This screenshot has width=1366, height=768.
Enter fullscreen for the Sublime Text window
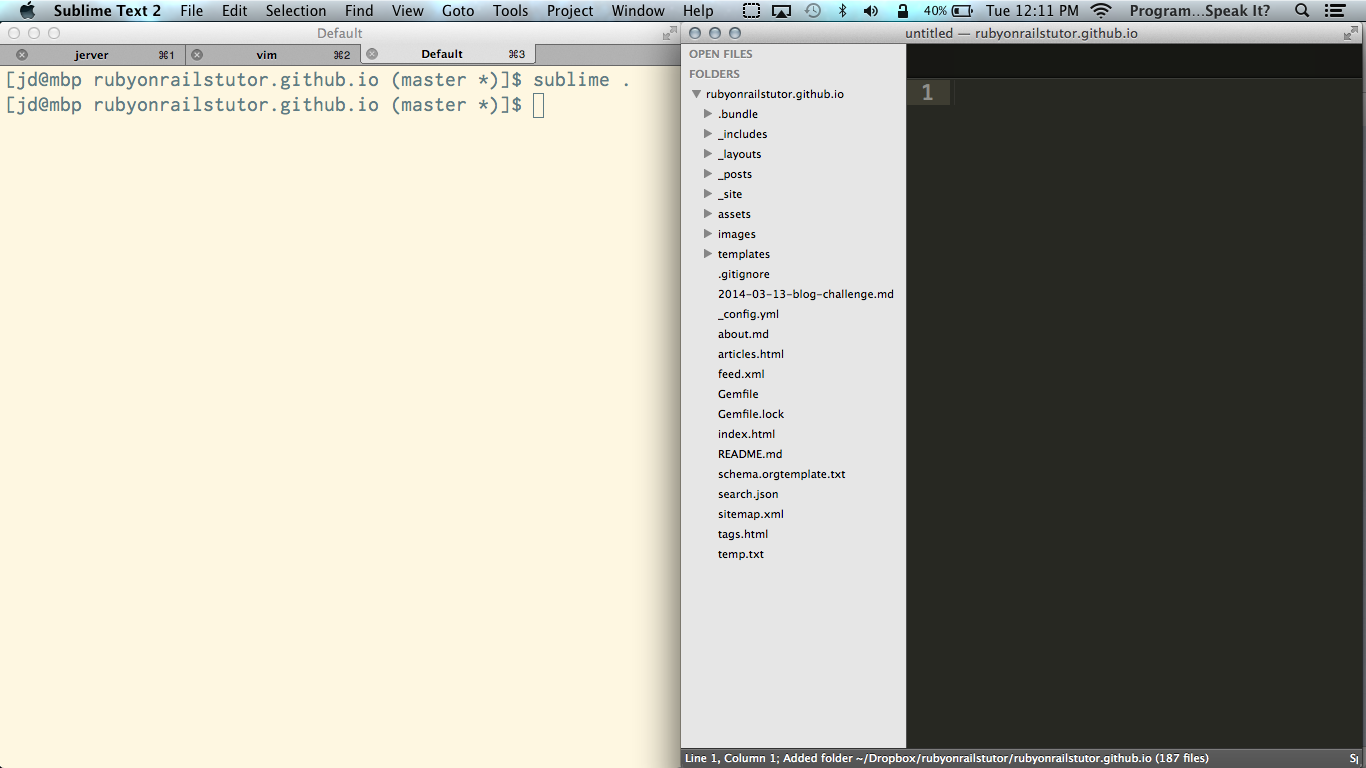point(1350,33)
